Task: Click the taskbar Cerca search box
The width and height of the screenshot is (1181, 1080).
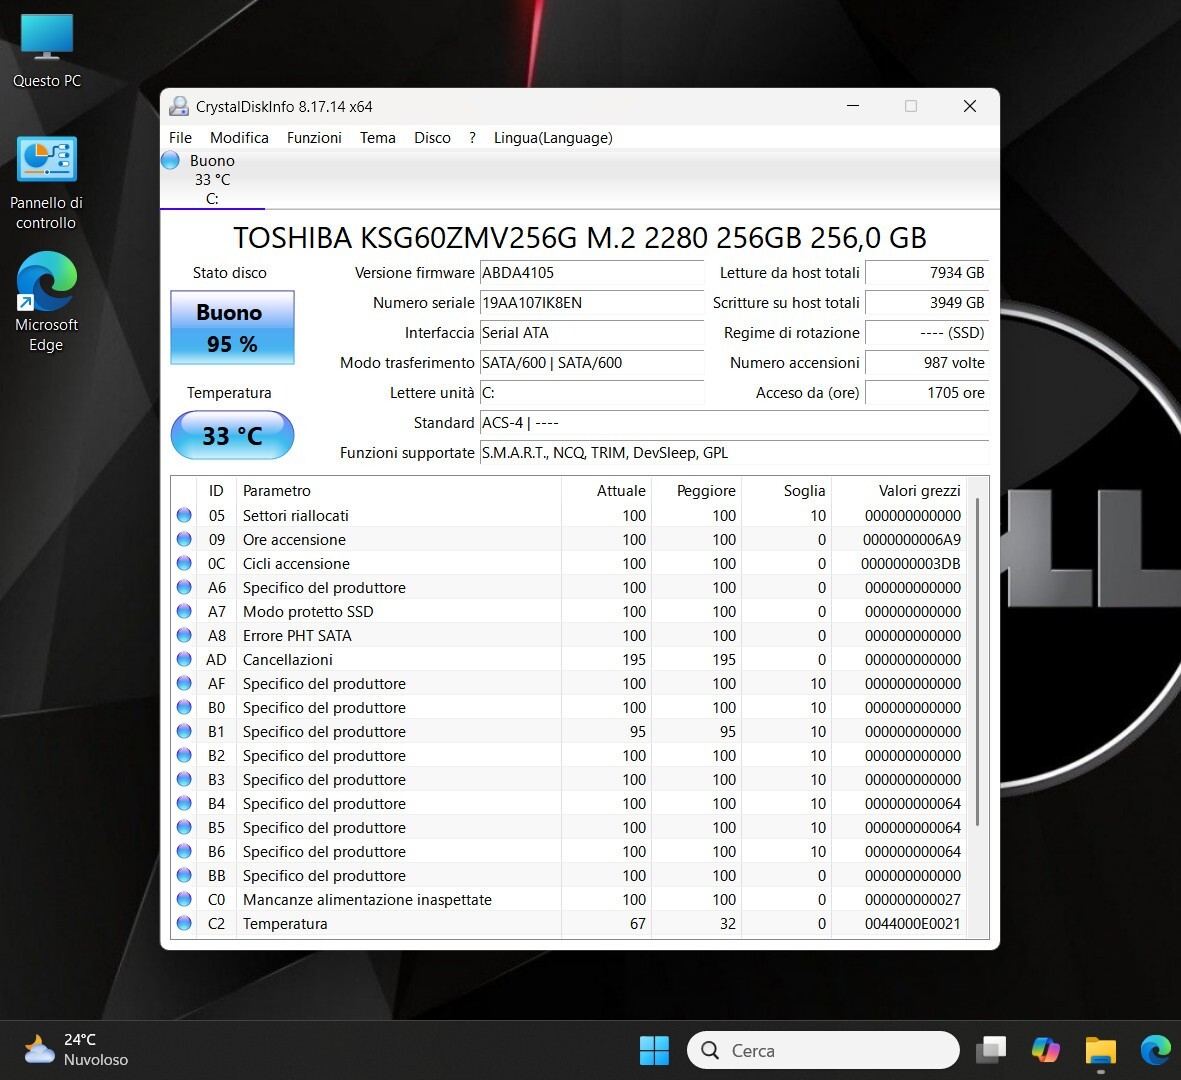Action: (x=823, y=1050)
